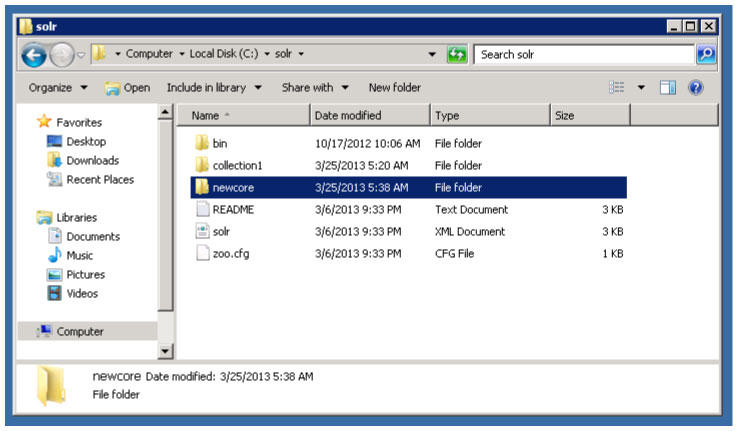Select Libraries in the navigation pane
741x431 pixels.
click(77, 218)
